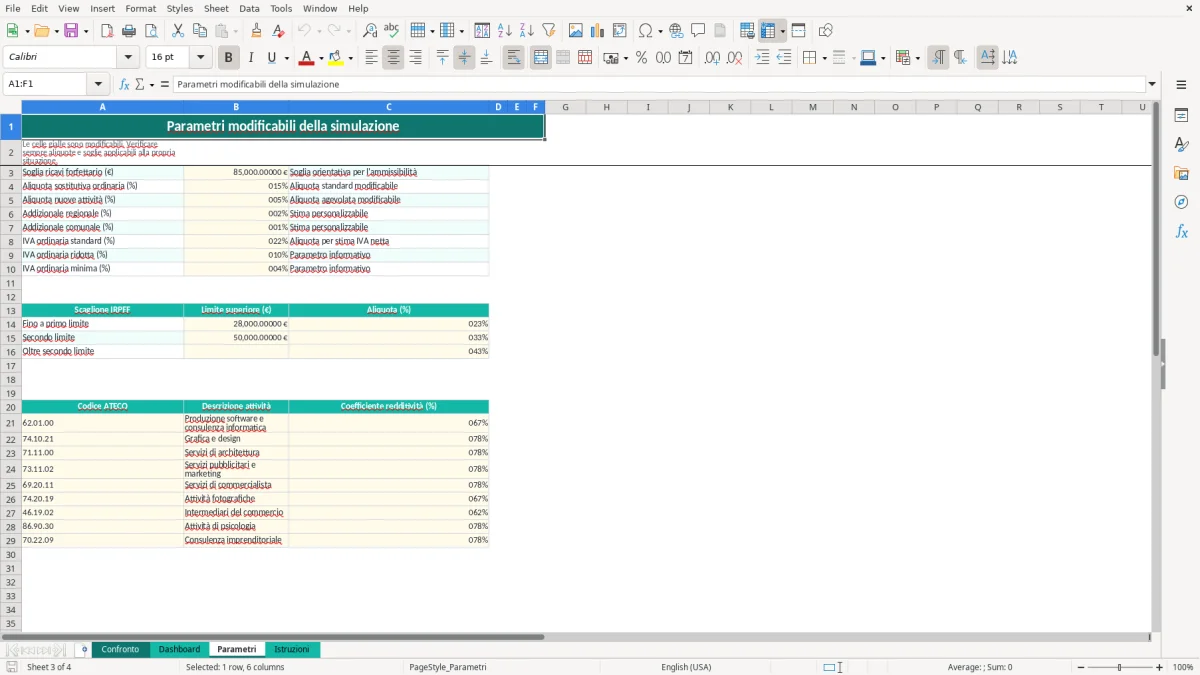Click the Sort (AZ/ZA) dialog icon
The width and height of the screenshot is (1200, 675).
pos(482,31)
